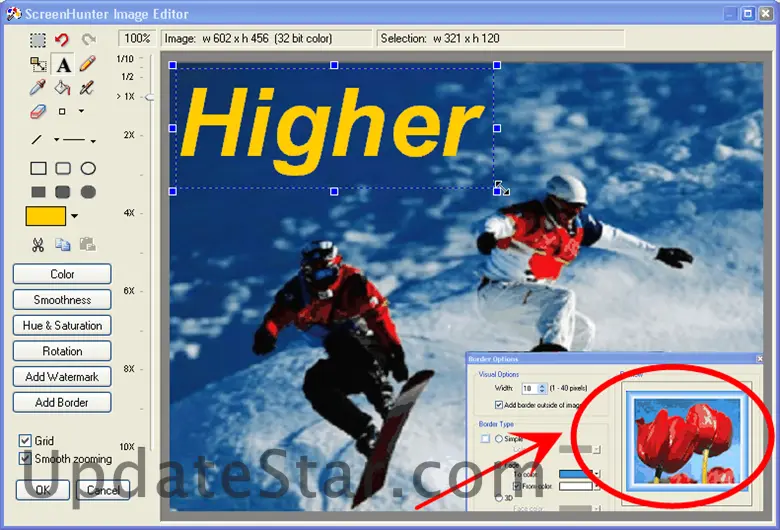This screenshot has width=780, height=530.
Task: Open the yellow color swatch dropdown arrow
Action: coord(74,216)
